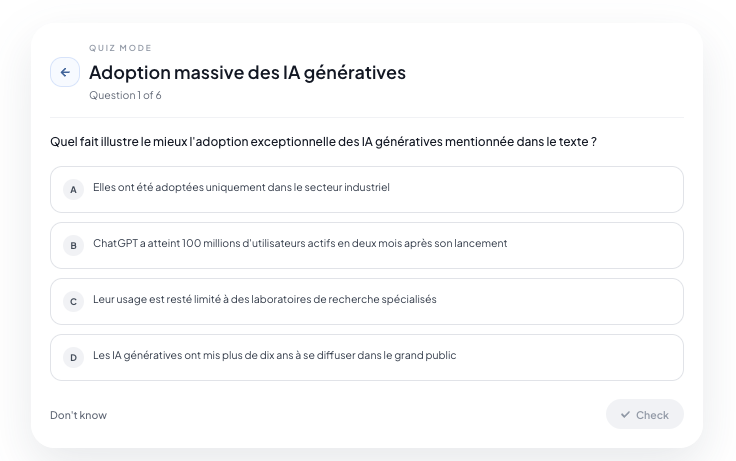Click the checkmark icon in Check button

coord(625,415)
